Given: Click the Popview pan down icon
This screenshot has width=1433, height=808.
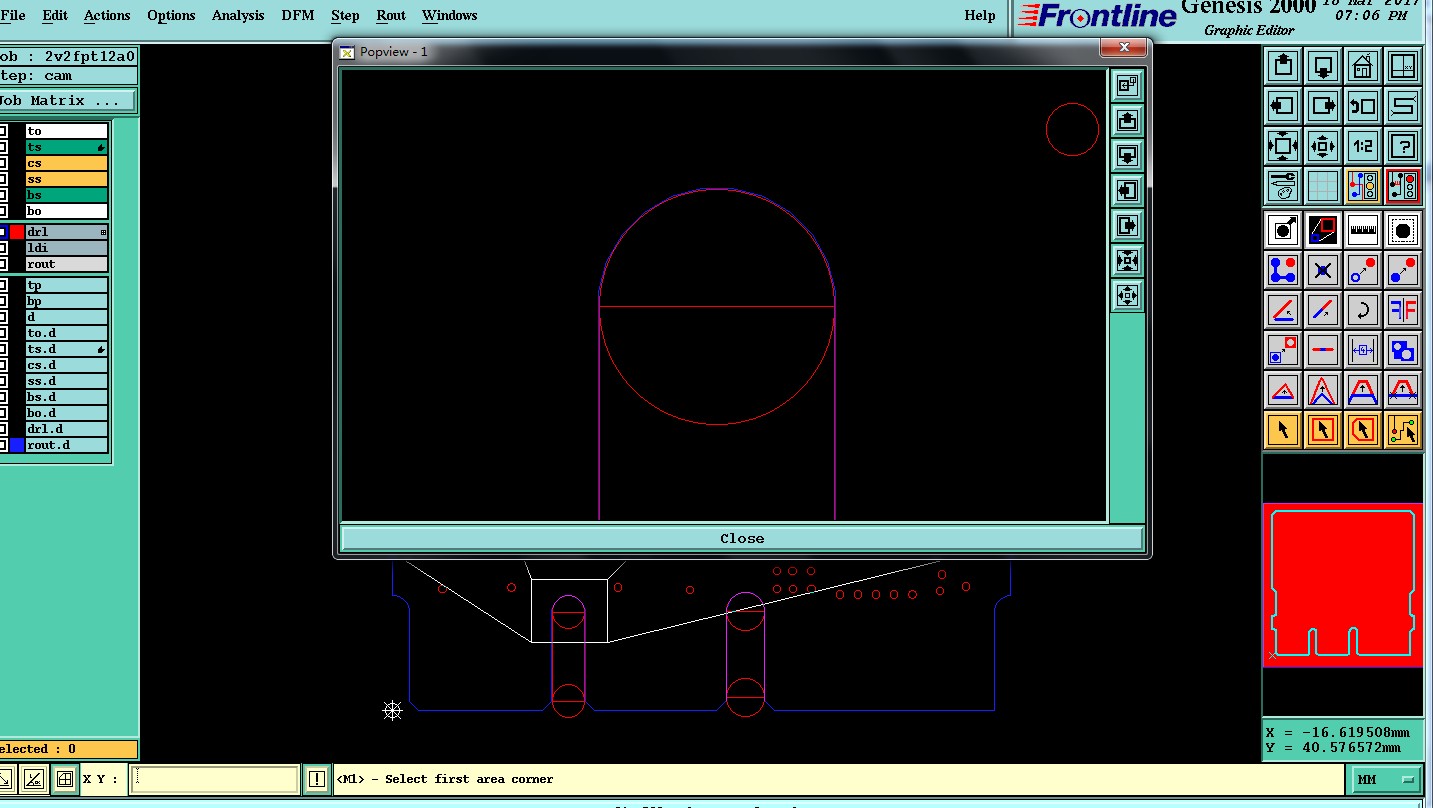Looking at the screenshot, I should click(x=1128, y=156).
